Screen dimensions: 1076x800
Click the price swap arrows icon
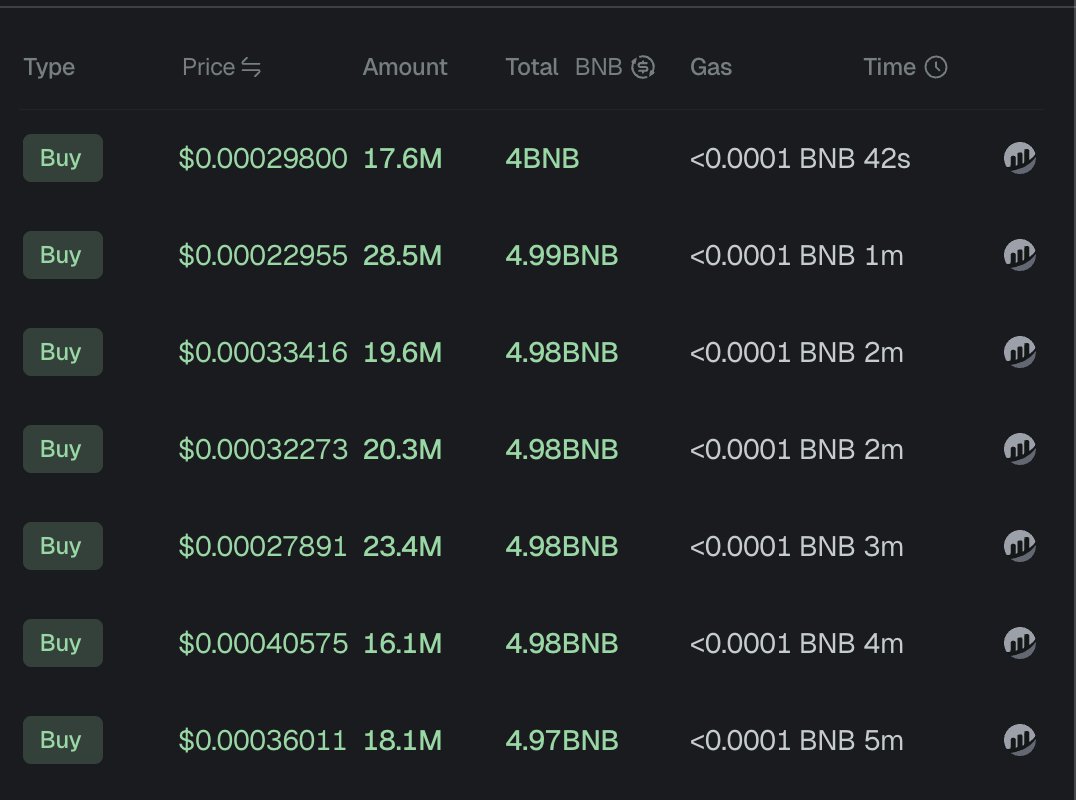tap(251, 67)
